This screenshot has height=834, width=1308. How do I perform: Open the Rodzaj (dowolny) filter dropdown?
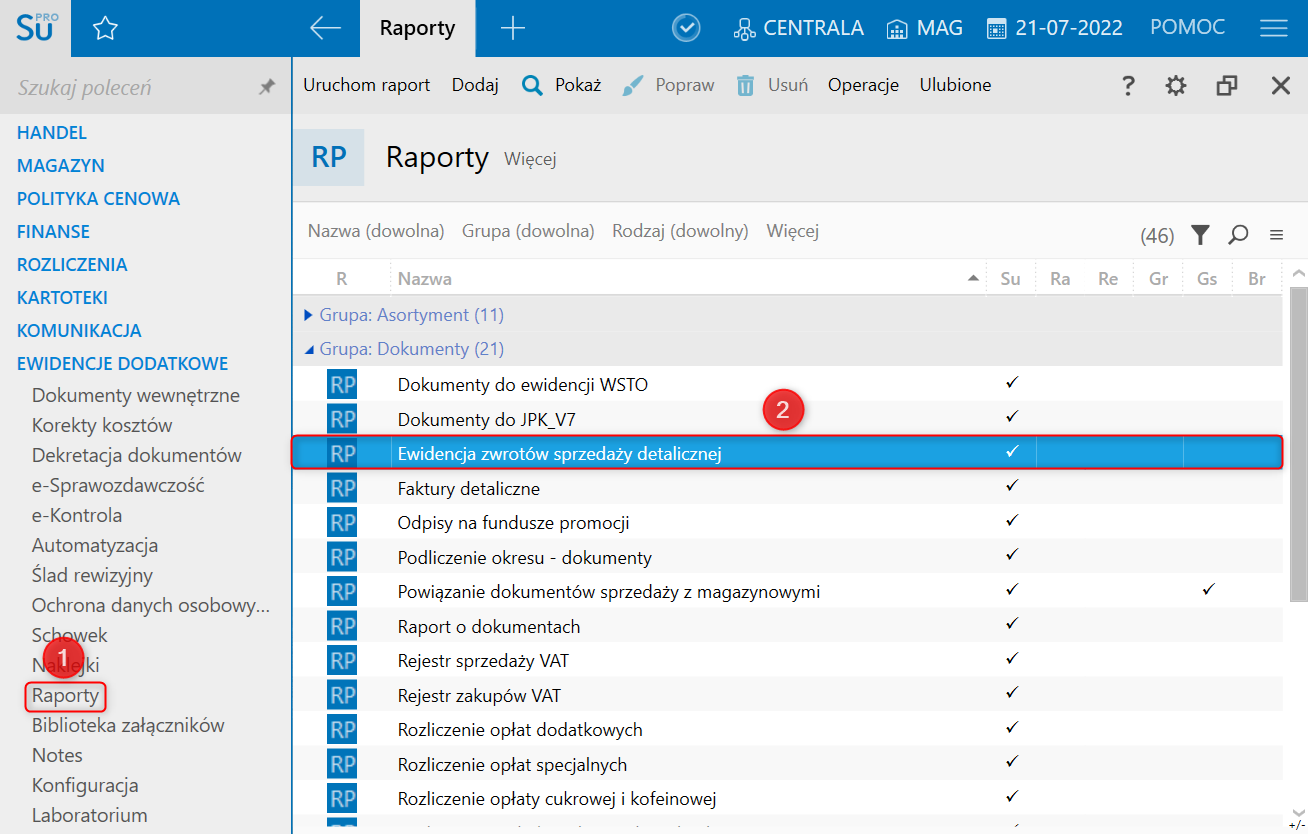point(680,231)
